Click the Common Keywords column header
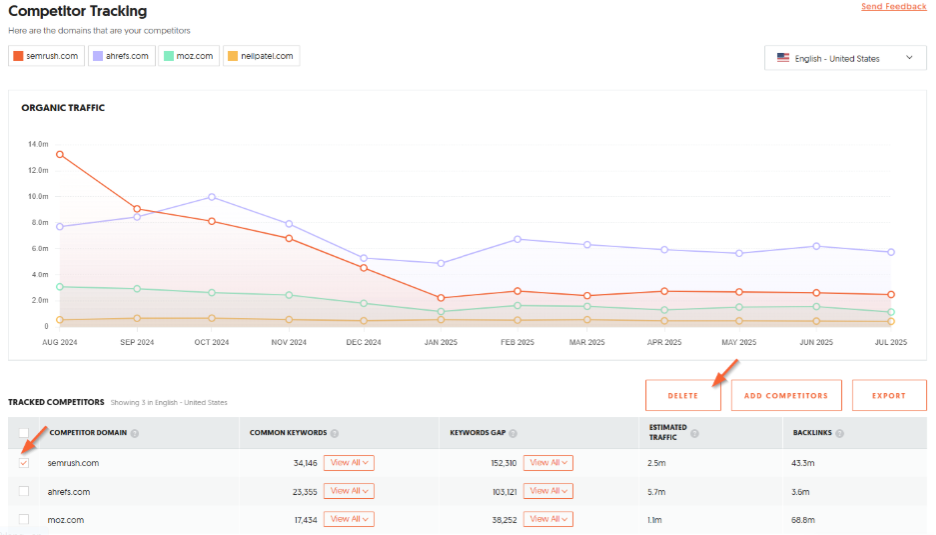This screenshot has height=535, width=936. [x=288, y=433]
